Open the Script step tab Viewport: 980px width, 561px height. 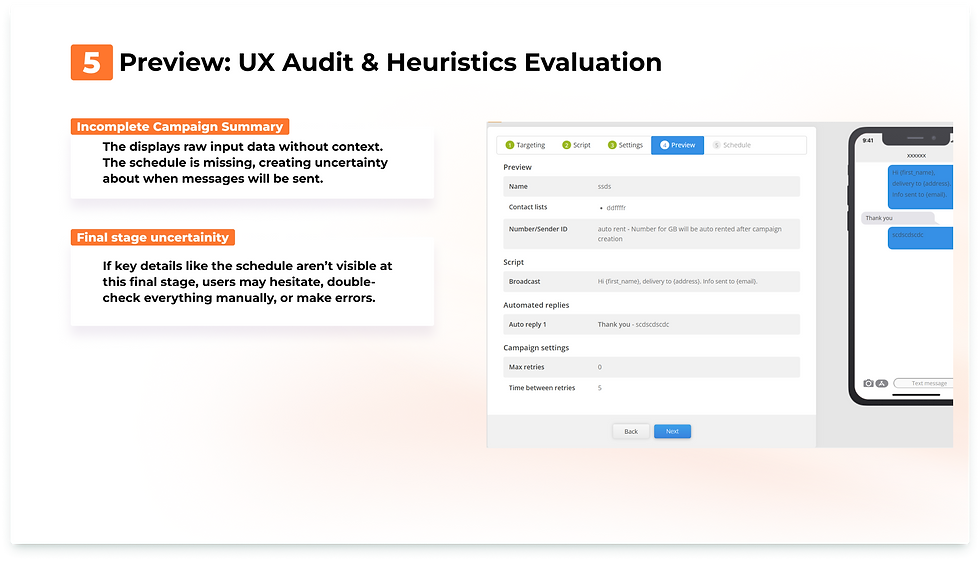[x=576, y=145]
